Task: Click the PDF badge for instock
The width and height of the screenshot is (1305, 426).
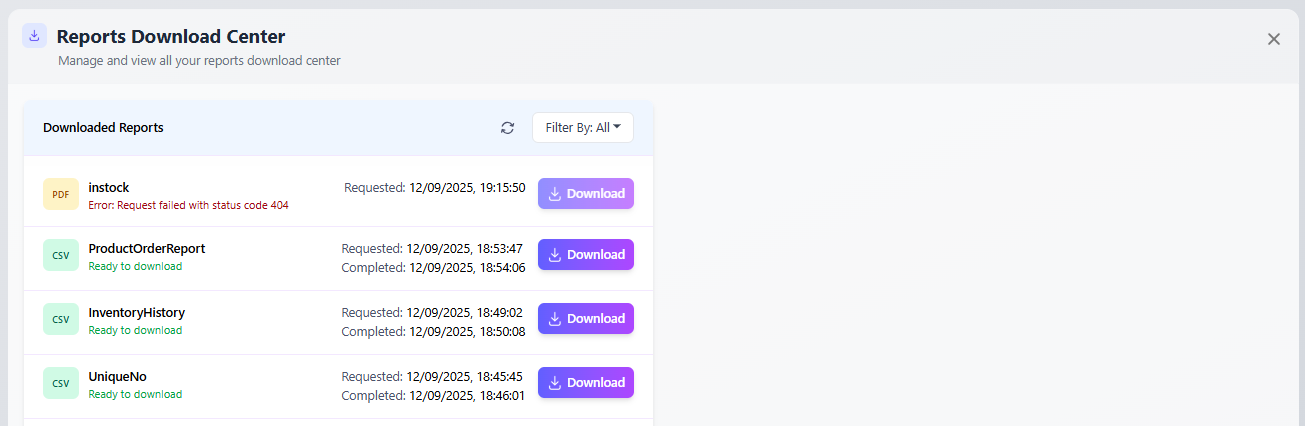Action: 61,194
